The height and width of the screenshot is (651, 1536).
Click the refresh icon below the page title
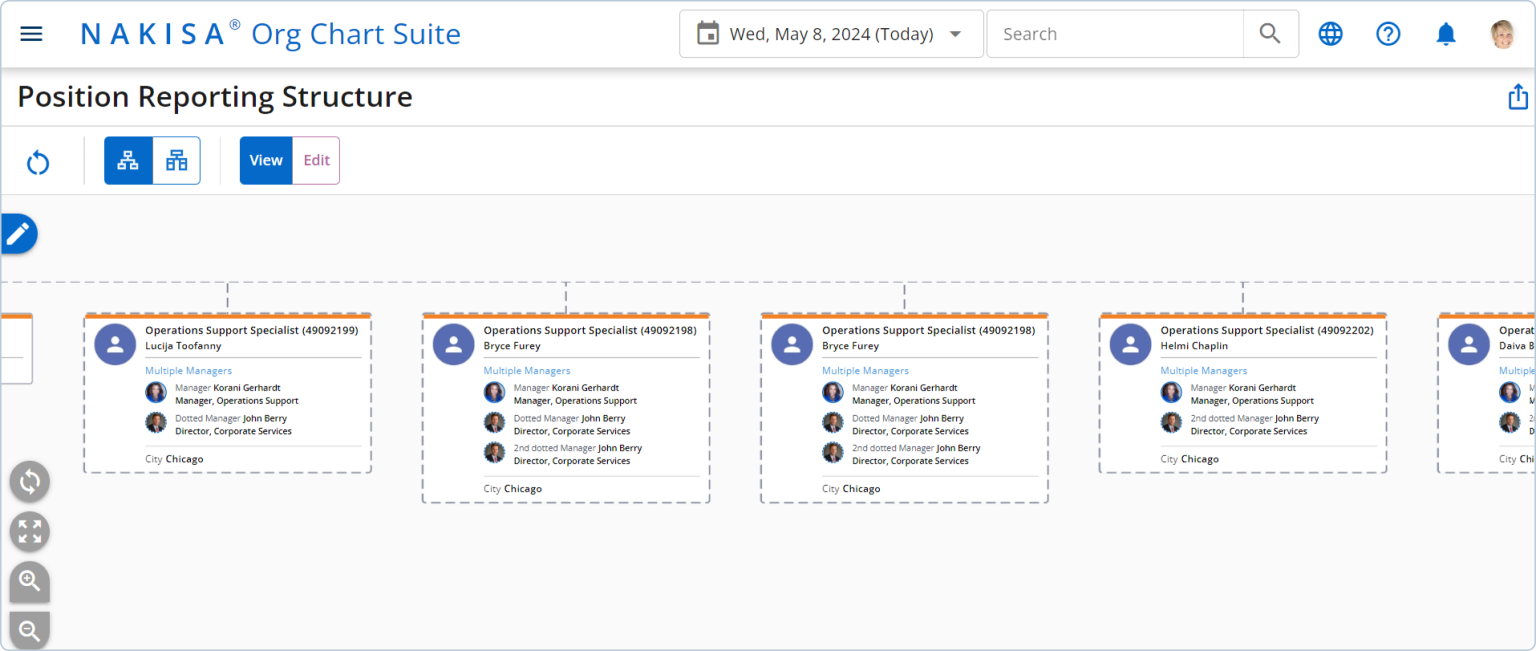pyautogui.click(x=37, y=161)
